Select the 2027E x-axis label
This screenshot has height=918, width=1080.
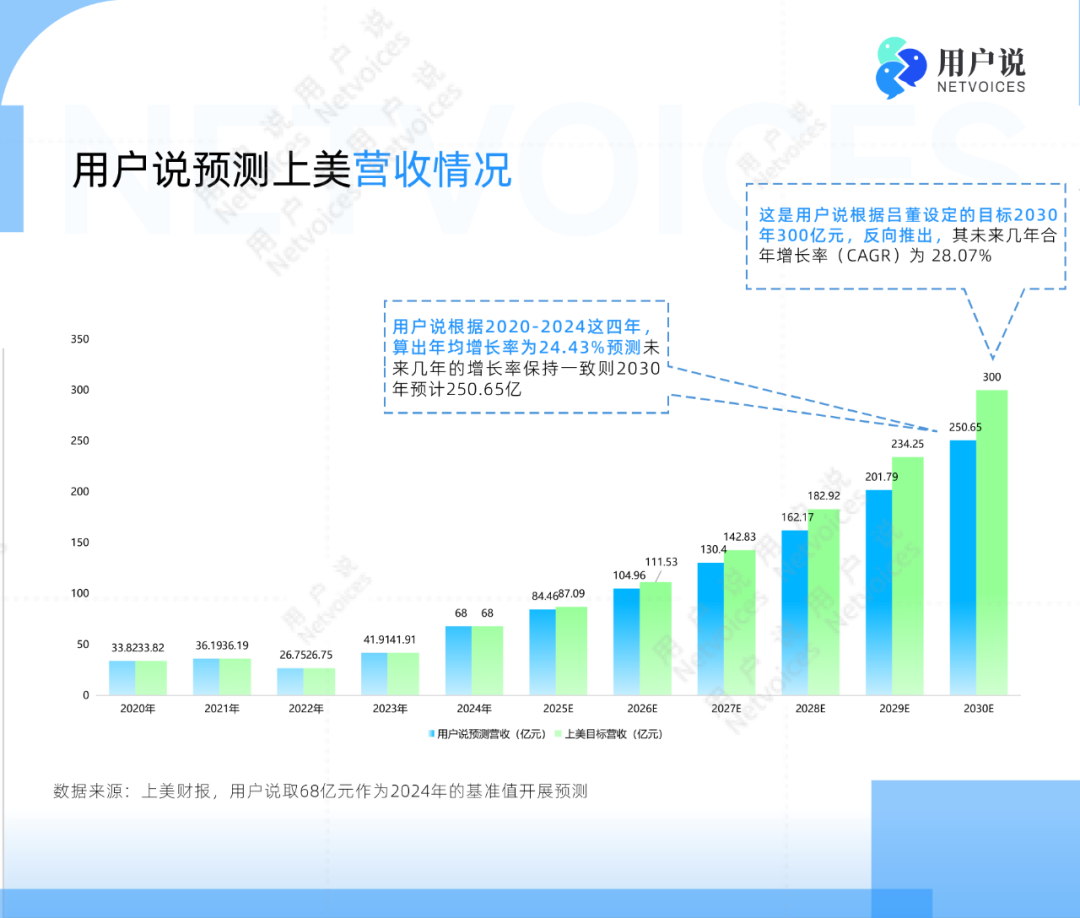(x=726, y=709)
